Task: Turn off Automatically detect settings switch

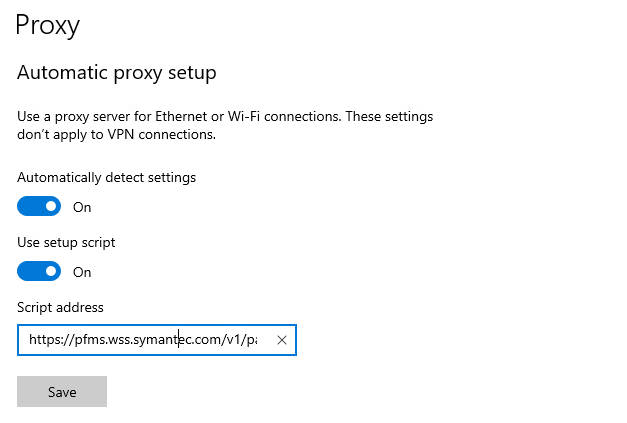Action: (39, 206)
